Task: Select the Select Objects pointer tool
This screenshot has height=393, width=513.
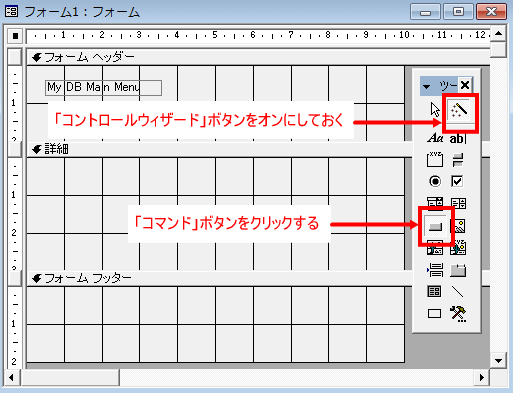Action: [435, 109]
